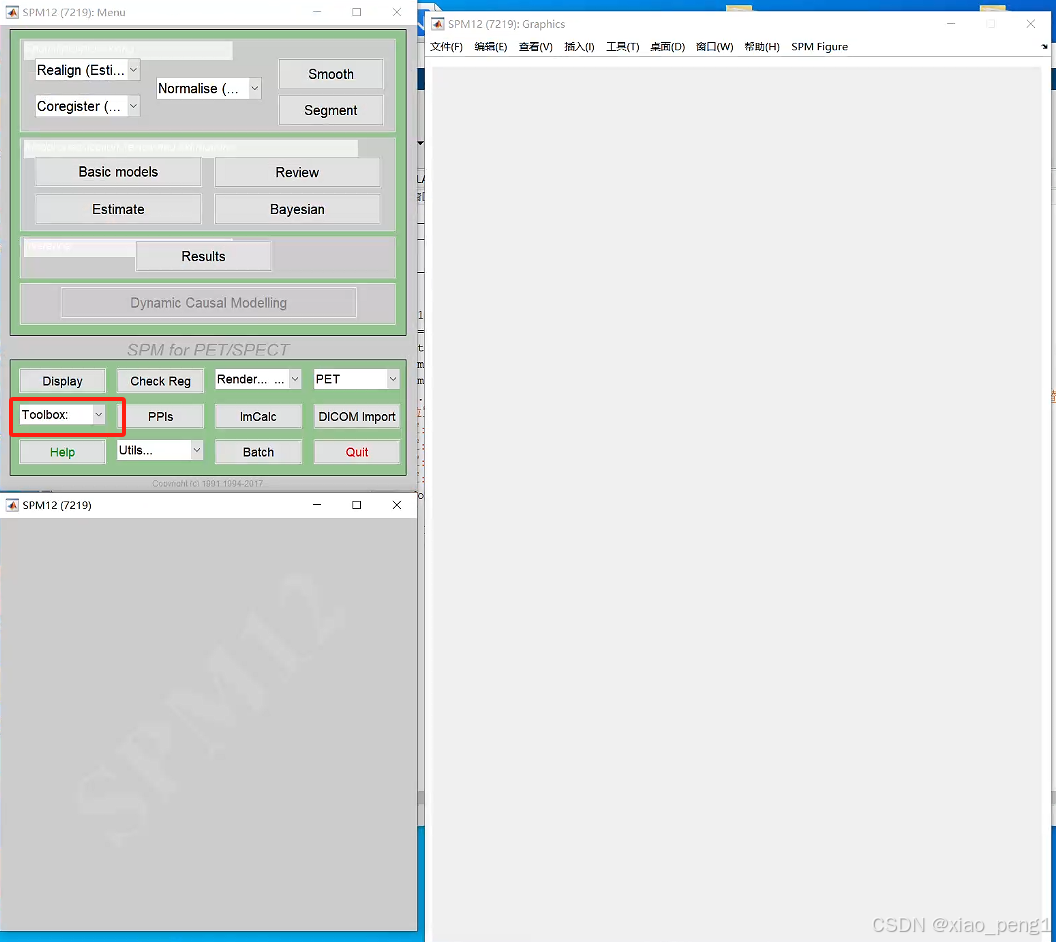Open the Normalise dropdown
This screenshot has height=942, width=1056.
coord(208,88)
